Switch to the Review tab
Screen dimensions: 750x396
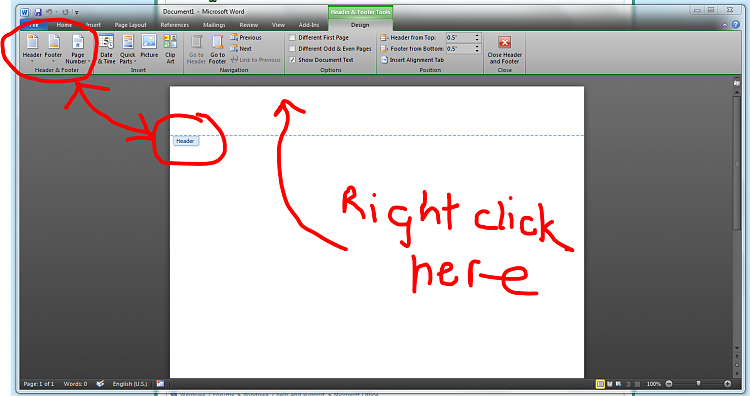(248, 25)
